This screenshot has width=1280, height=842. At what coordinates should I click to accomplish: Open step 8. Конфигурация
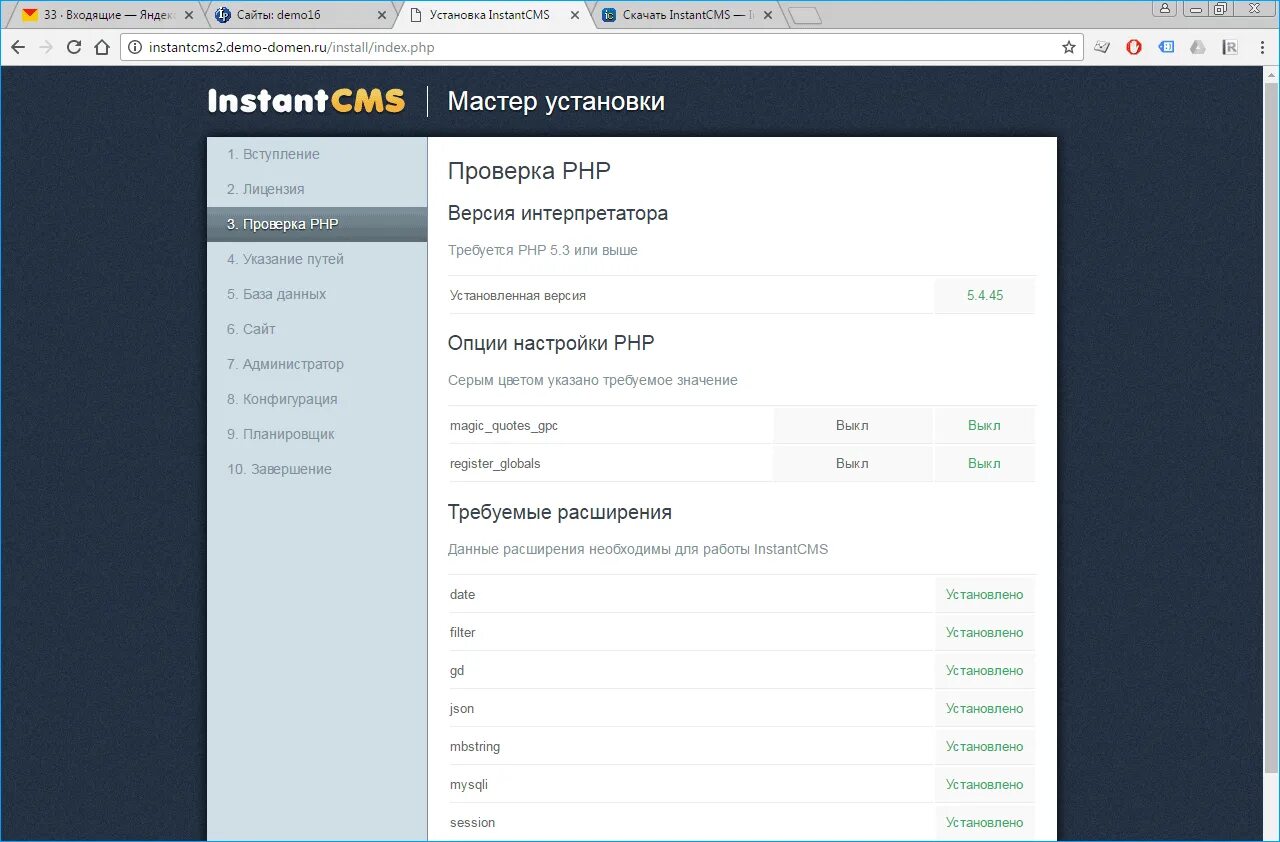(317, 399)
